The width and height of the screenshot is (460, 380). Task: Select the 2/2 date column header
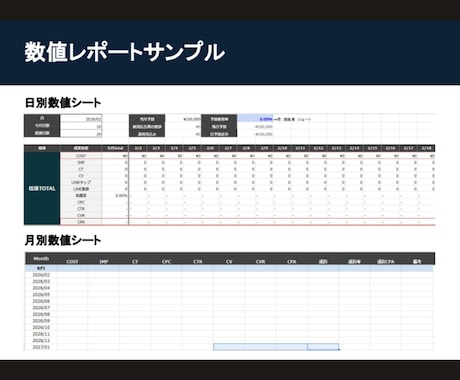[x=138, y=148]
